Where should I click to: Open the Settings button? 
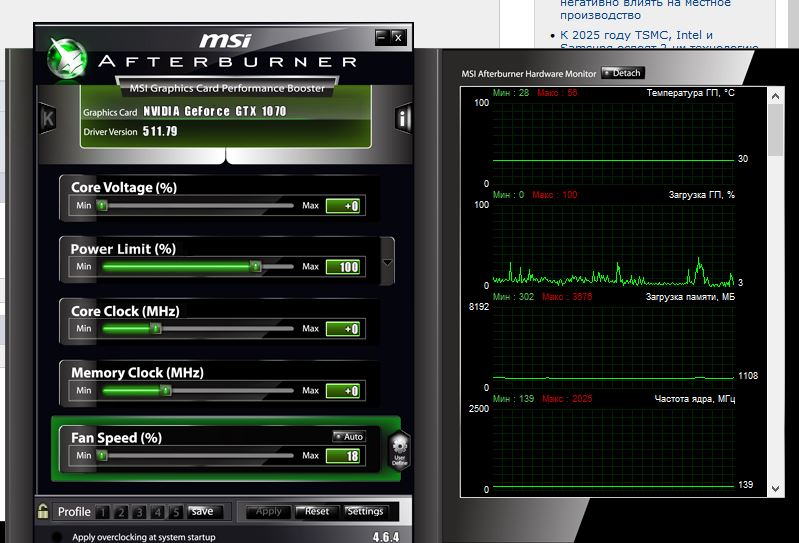[365, 511]
